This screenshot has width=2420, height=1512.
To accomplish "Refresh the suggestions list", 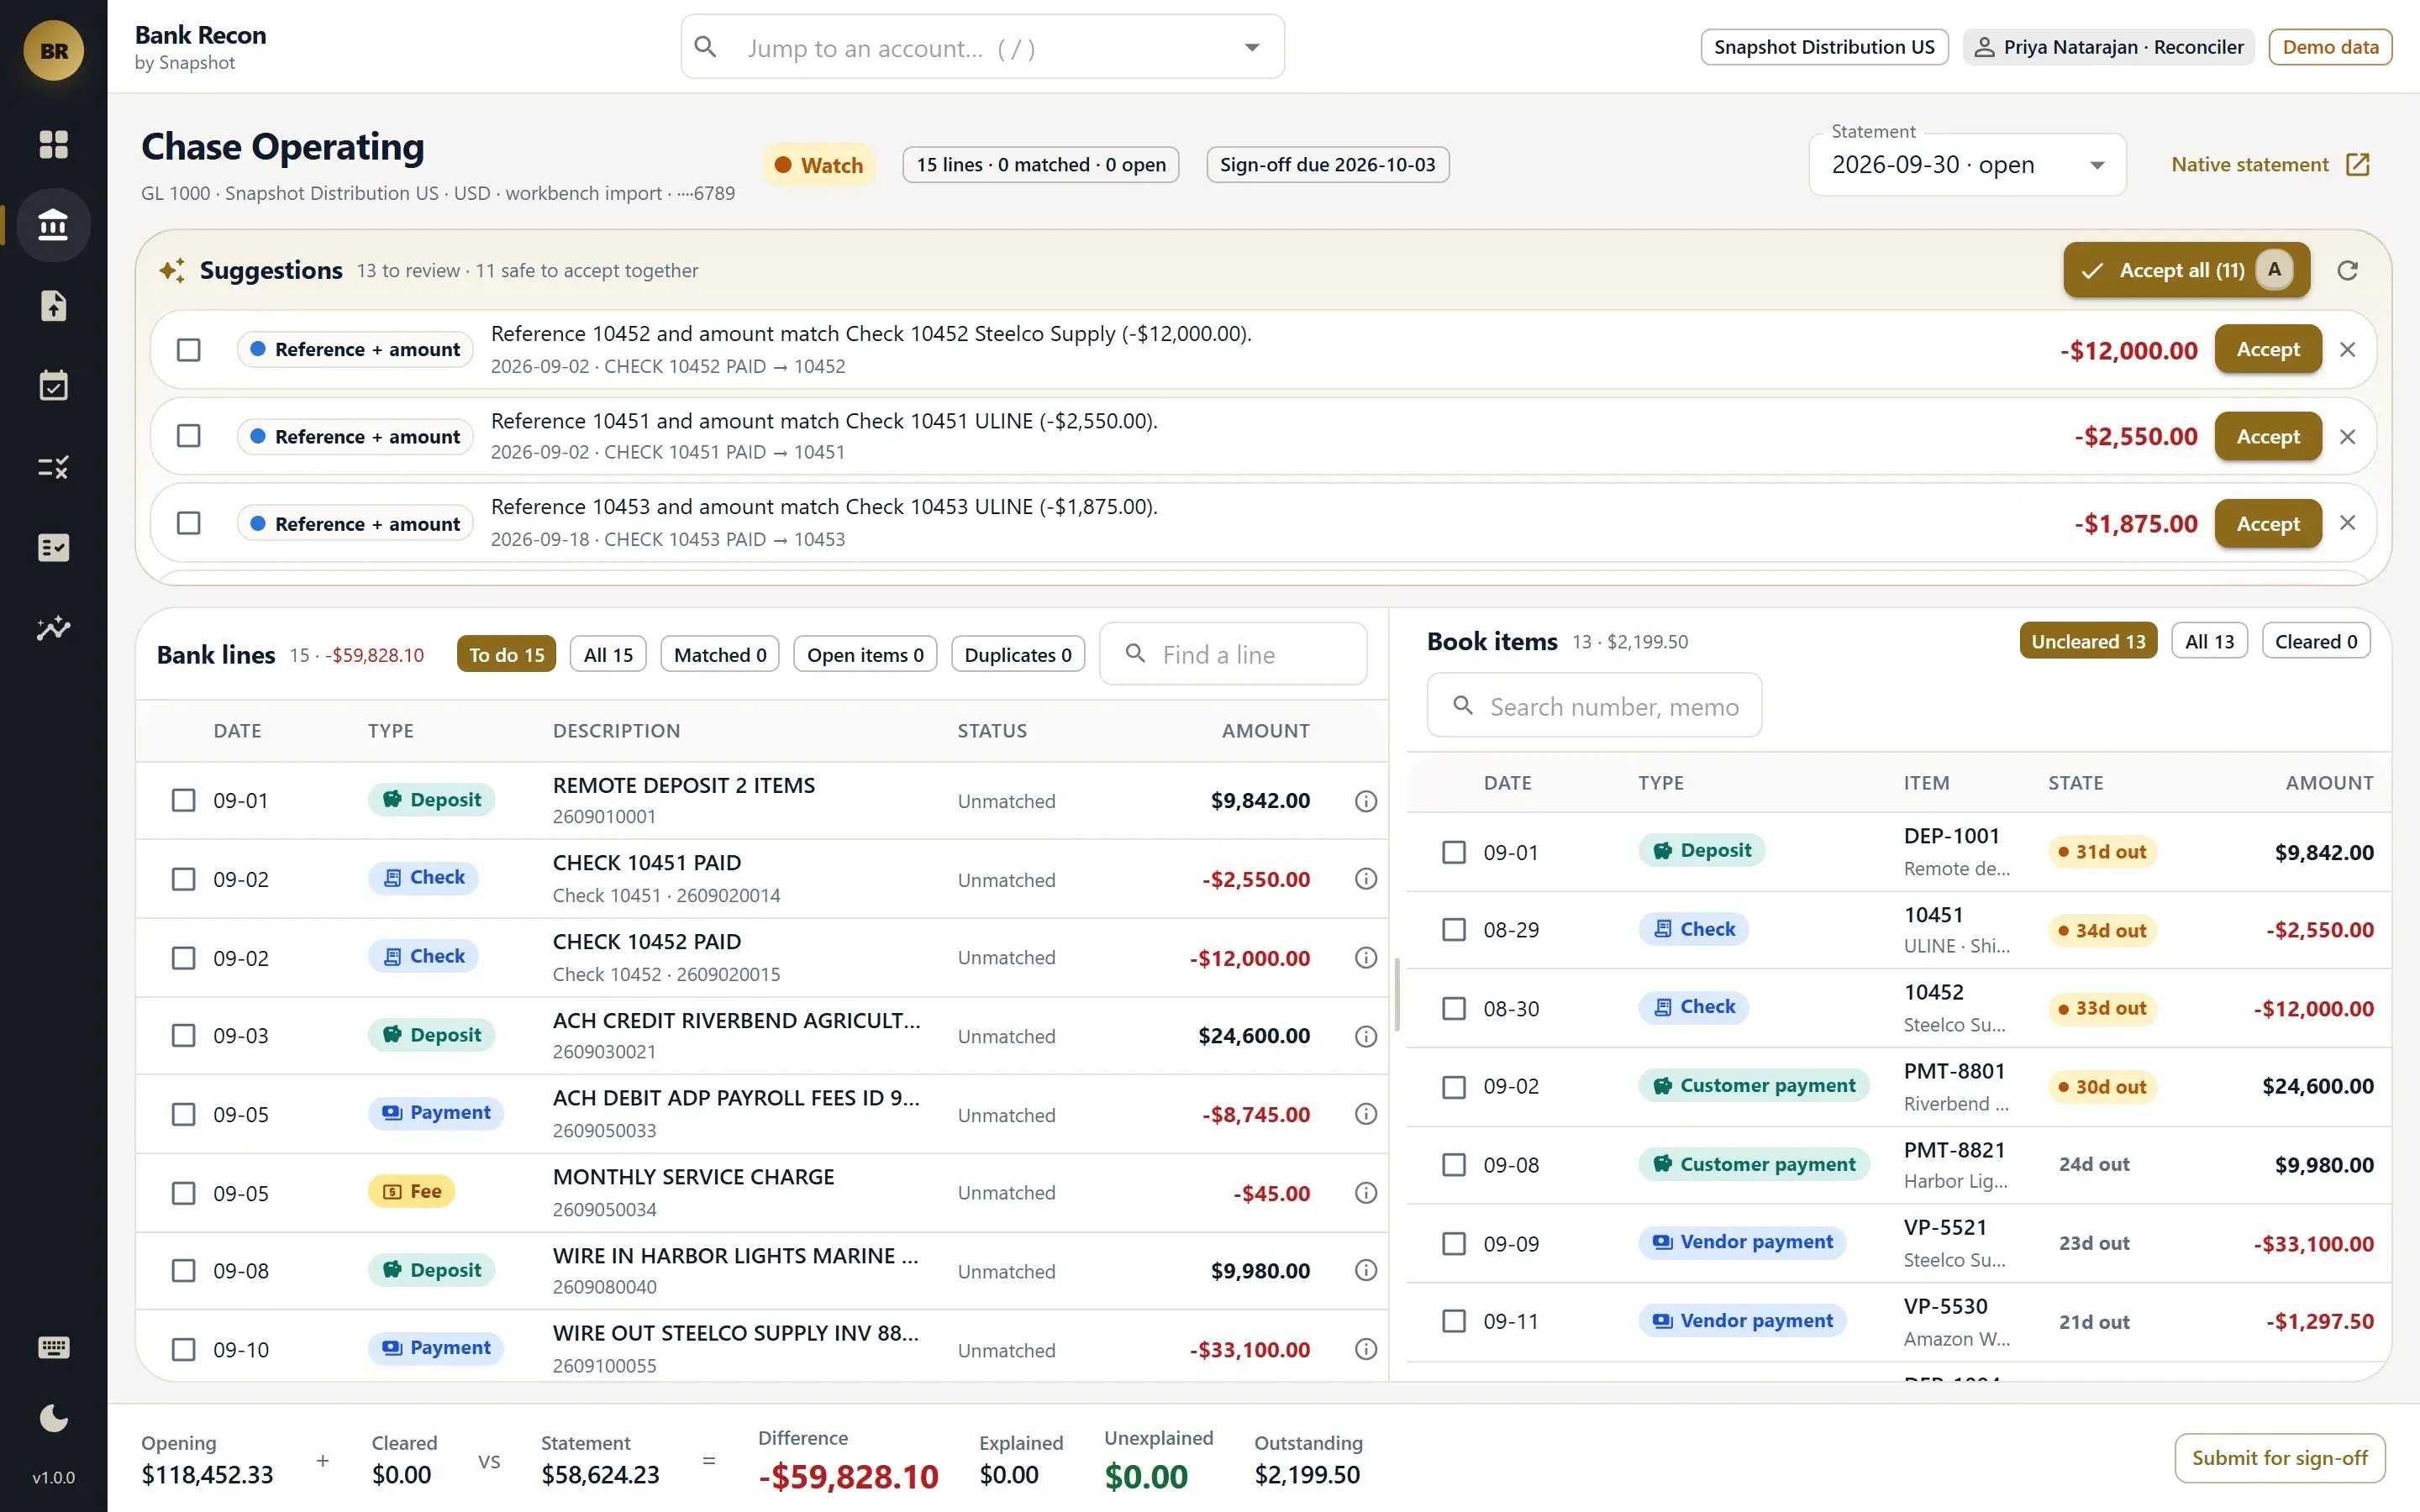I will [2347, 270].
